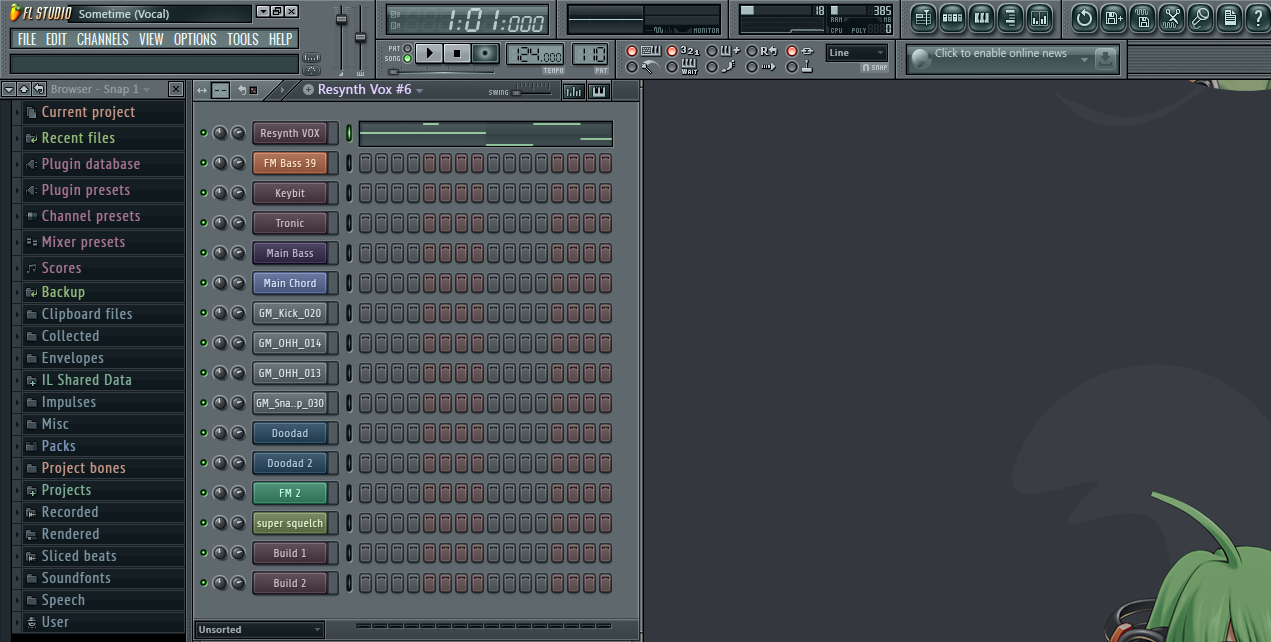Image resolution: width=1271 pixels, height=642 pixels.
Task: Open the Step Sequencer window icon
Action: click(x=952, y=18)
